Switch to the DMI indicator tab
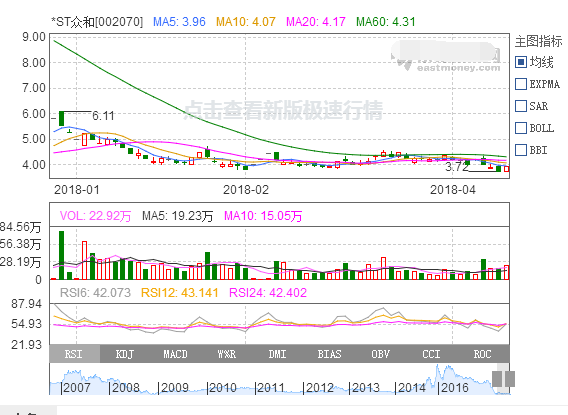This screenshot has width=568, height=415. click(277, 354)
